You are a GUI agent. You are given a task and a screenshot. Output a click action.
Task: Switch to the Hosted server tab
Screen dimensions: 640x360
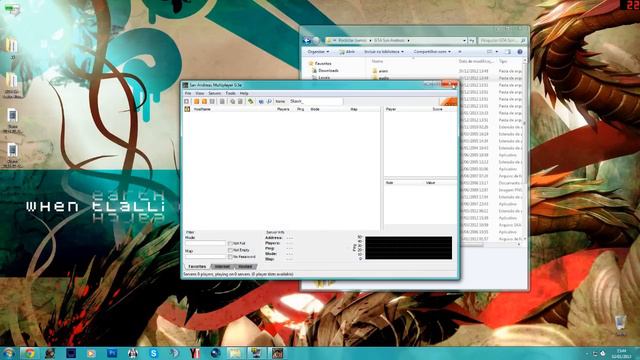tap(245, 267)
